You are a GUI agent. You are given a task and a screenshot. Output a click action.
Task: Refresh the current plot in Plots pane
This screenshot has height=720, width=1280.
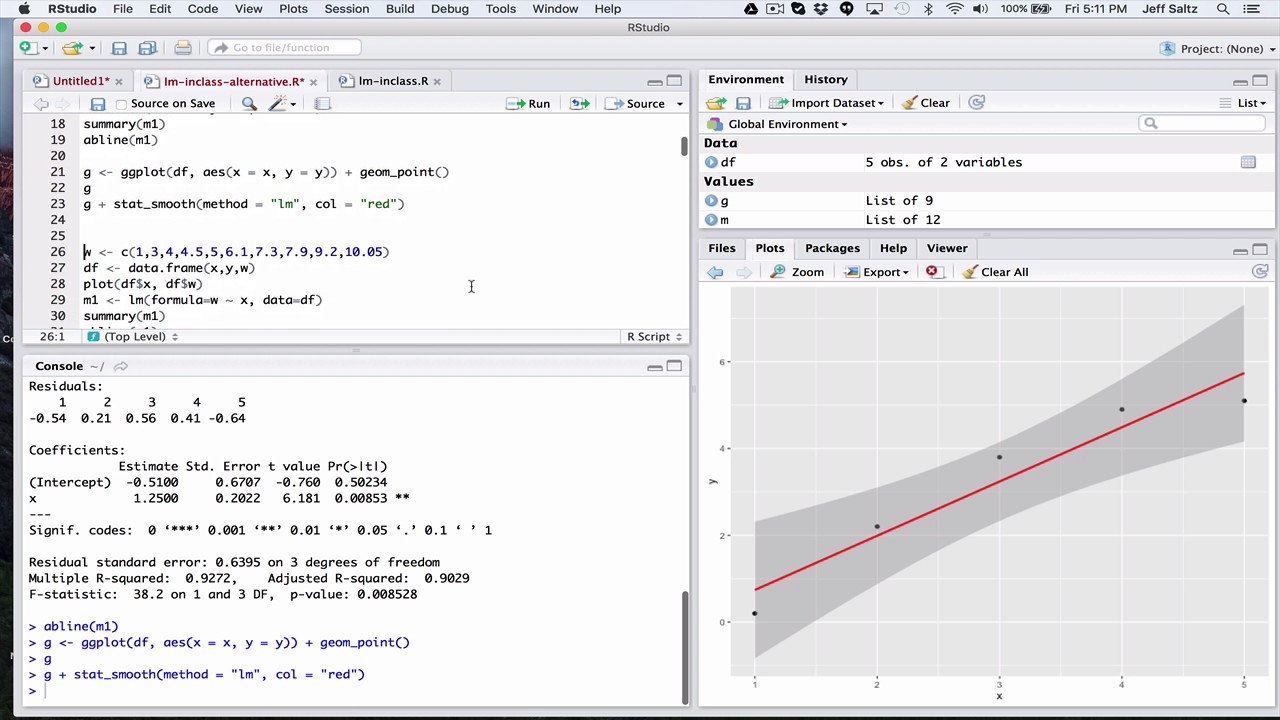tap(1260, 272)
